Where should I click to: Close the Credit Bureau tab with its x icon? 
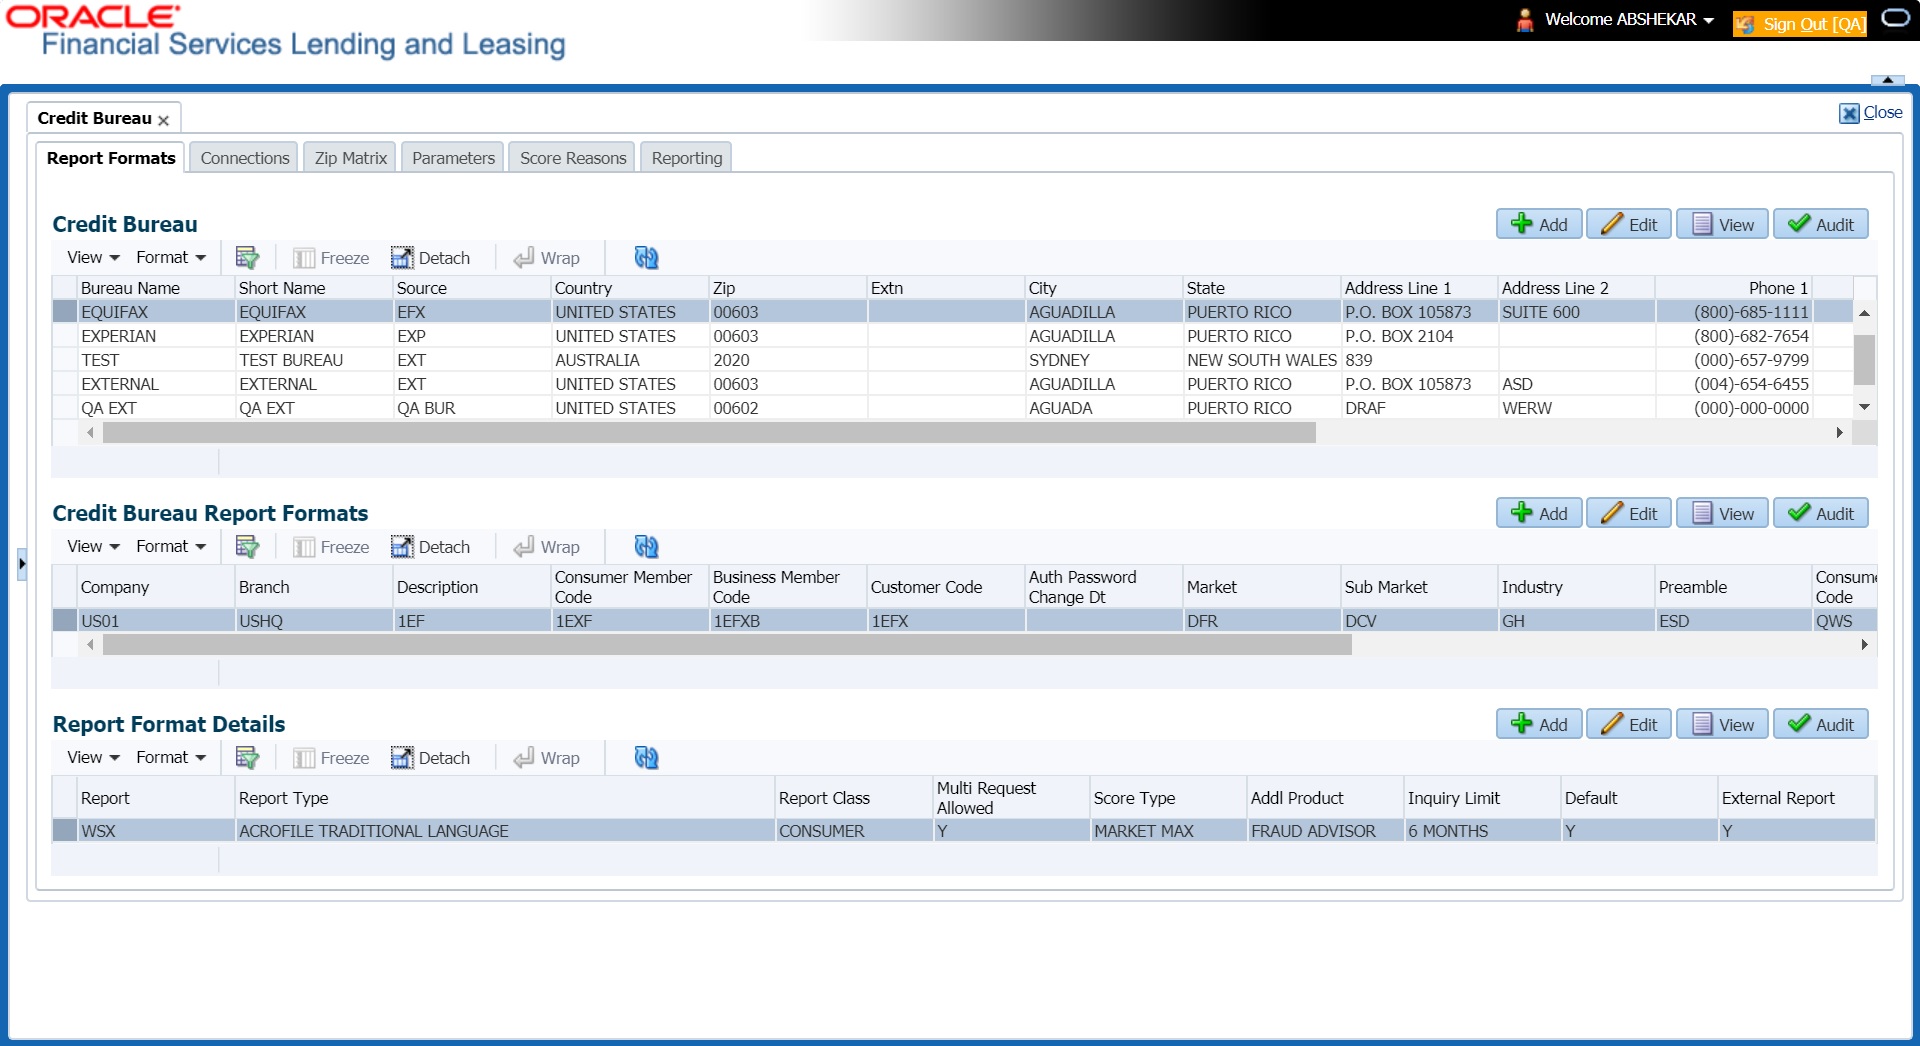coord(163,120)
